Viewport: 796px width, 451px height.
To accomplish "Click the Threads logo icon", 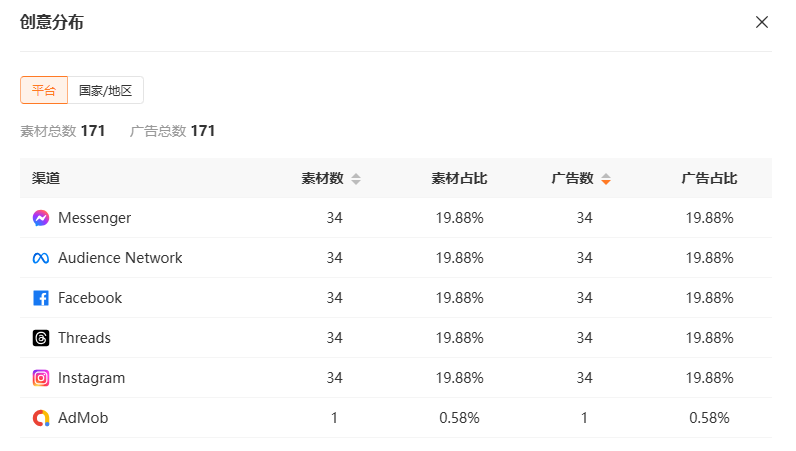I will click(41, 338).
